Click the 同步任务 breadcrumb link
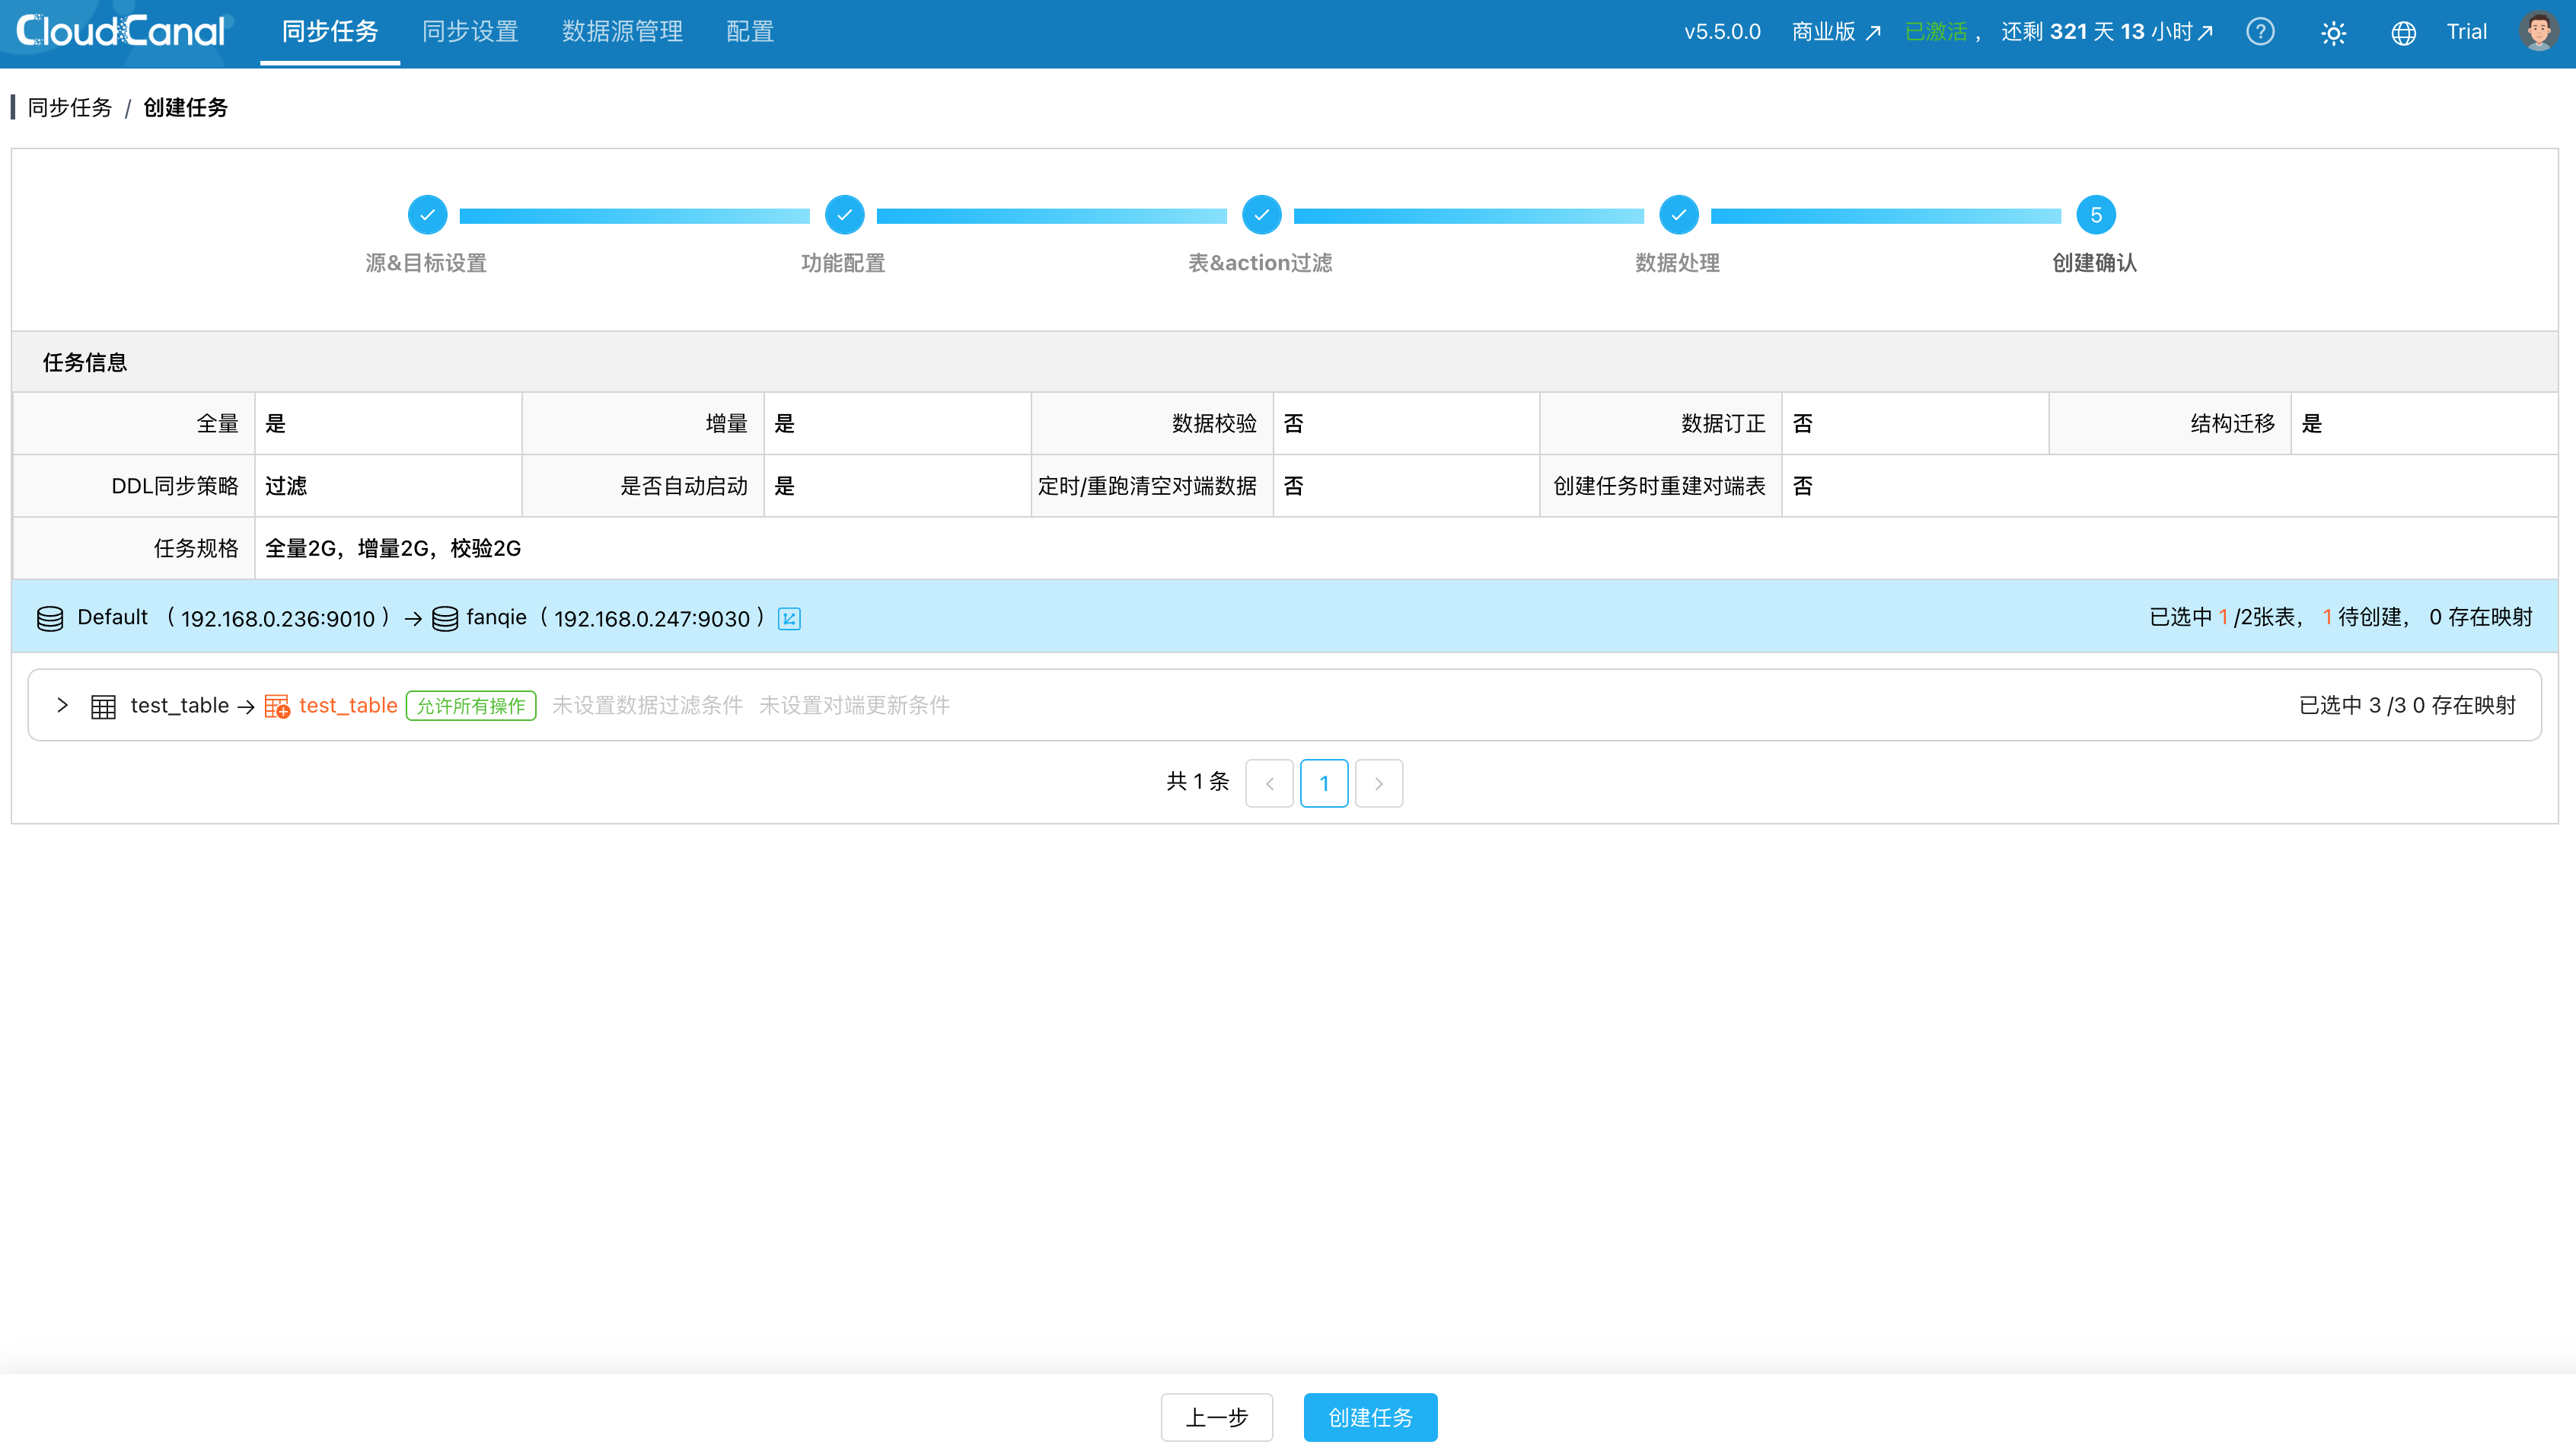This screenshot has height=1451, width=2576. click(x=70, y=107)
